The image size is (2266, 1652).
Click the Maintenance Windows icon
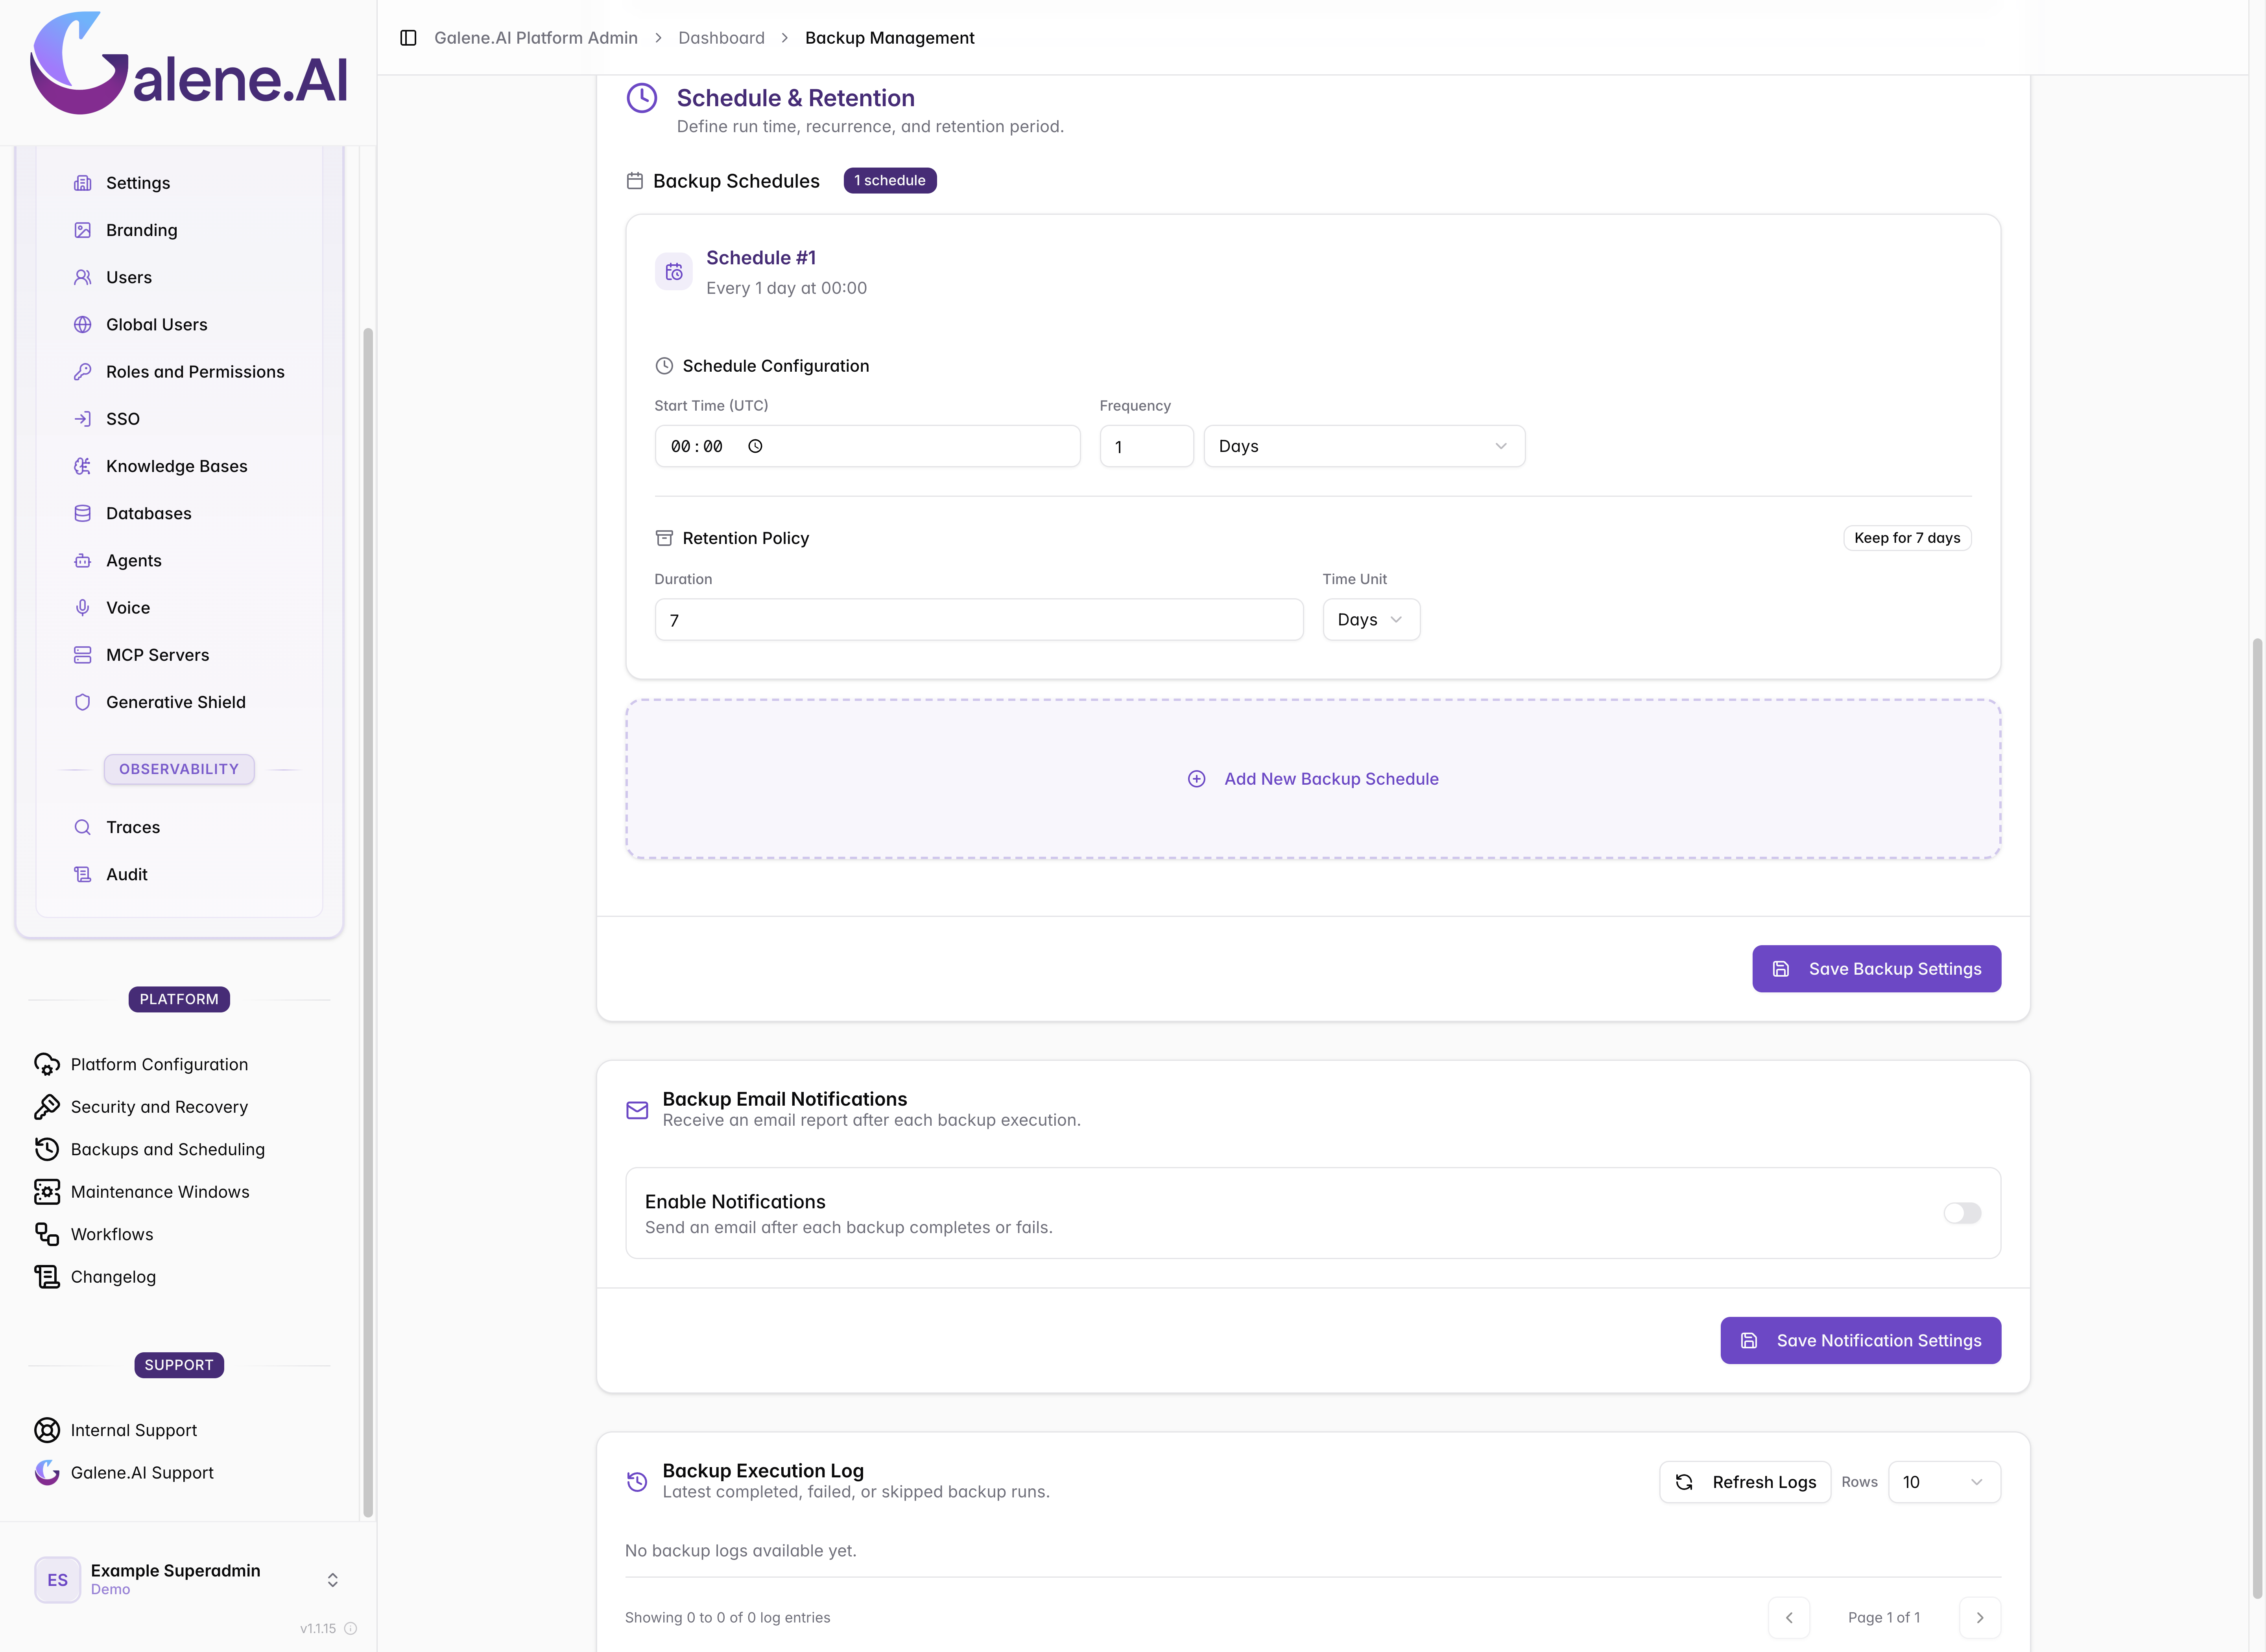[x=47, y=1192]
